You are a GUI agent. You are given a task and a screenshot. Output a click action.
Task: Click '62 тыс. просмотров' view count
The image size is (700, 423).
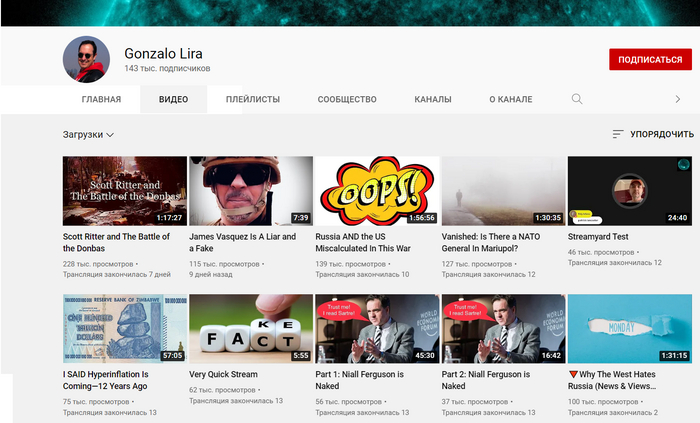click(222, 390)
